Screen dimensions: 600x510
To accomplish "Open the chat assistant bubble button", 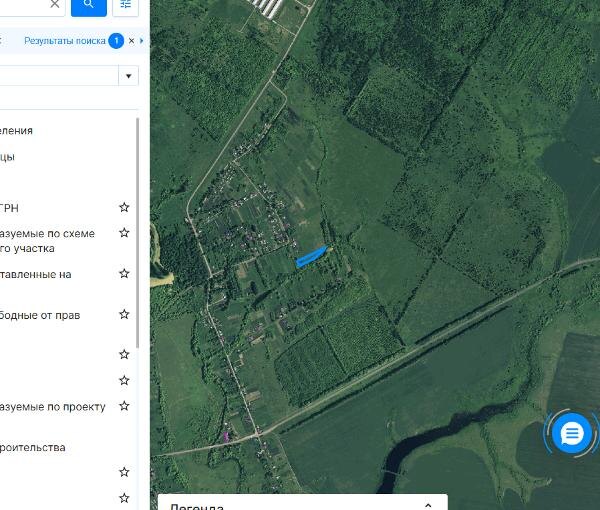I will [x=572, y=434].
